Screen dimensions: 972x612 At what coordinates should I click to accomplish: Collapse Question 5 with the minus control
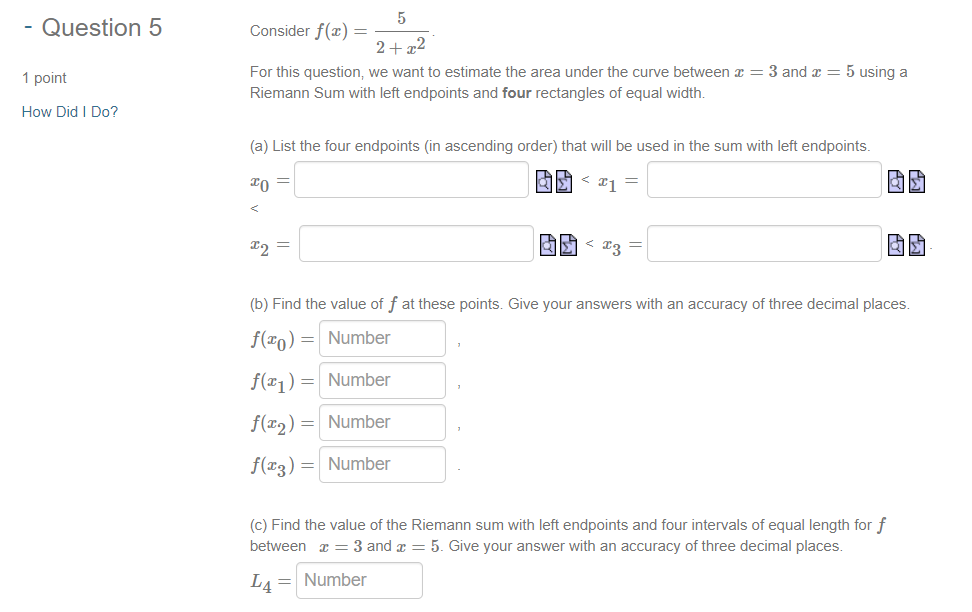click(x=28, y=27)
